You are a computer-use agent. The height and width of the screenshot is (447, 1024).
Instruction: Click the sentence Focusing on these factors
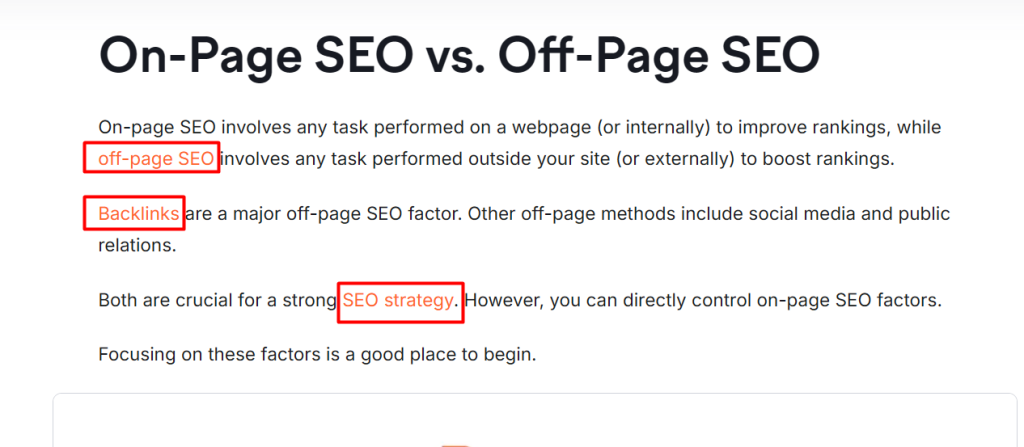coord(317,355)
